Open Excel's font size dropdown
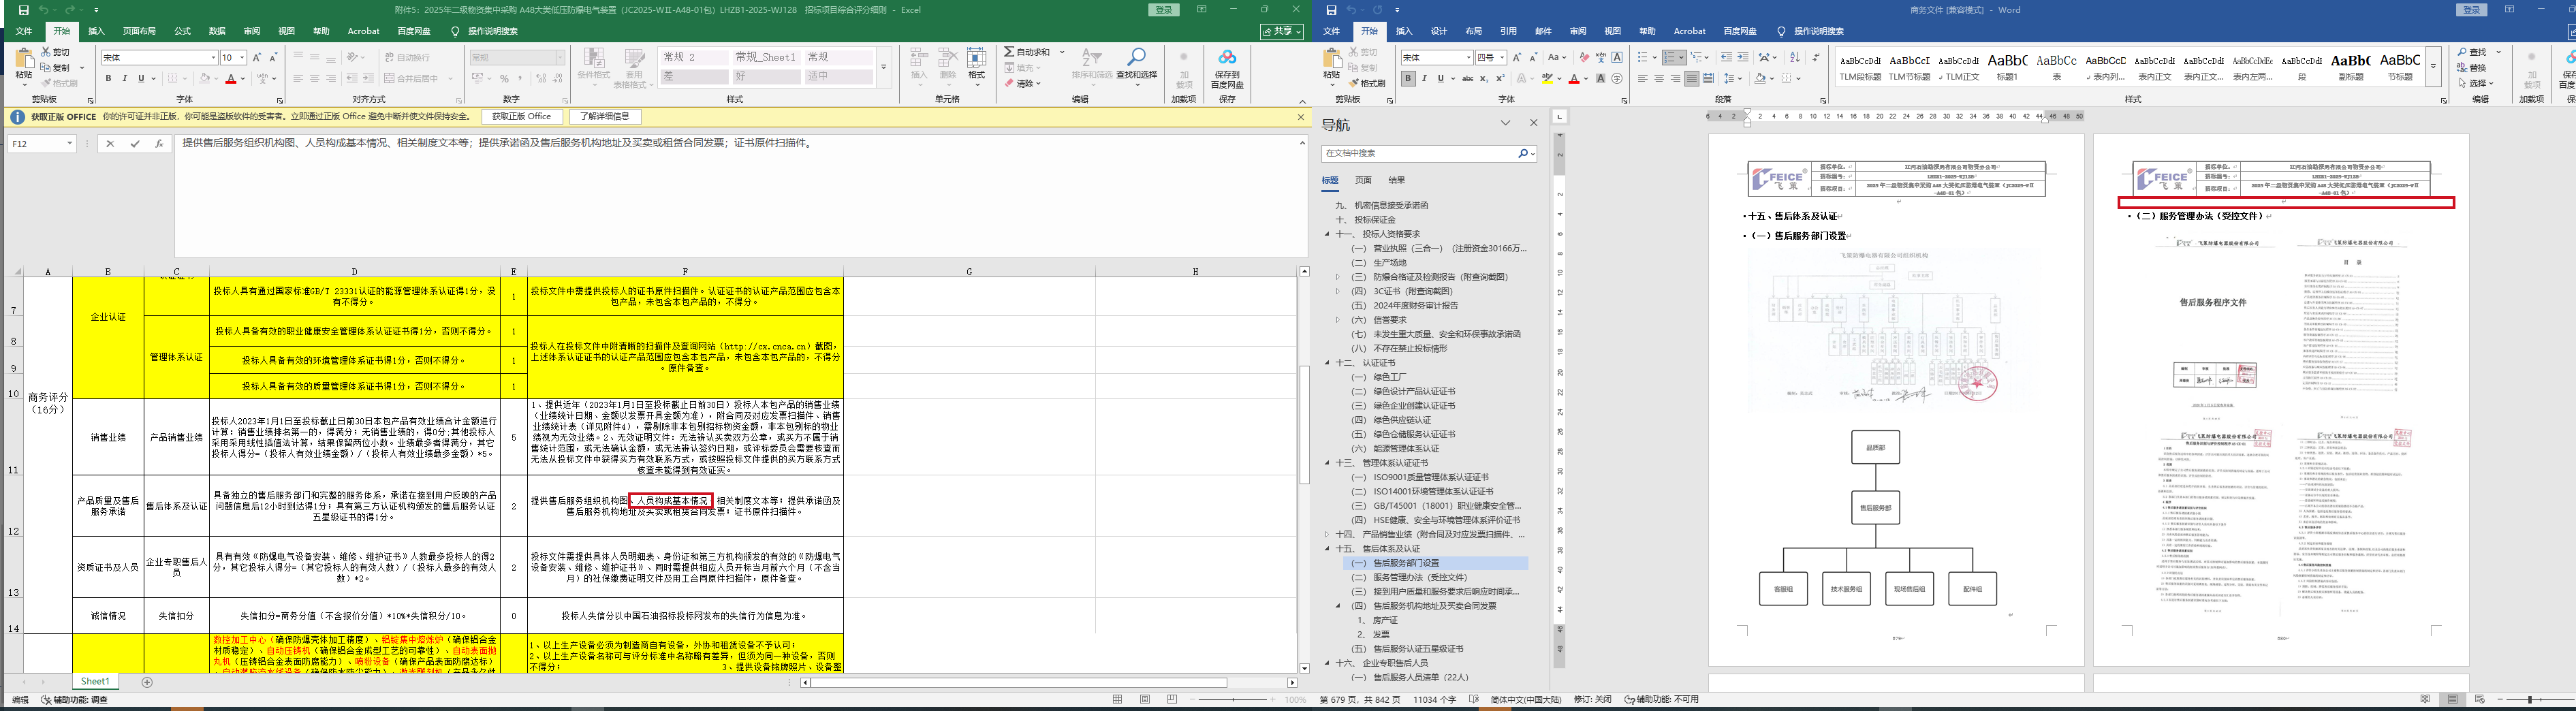Image resolution: width=2576 pixels, height=711 pixels. pyautogui.click(x=242, y=58)
